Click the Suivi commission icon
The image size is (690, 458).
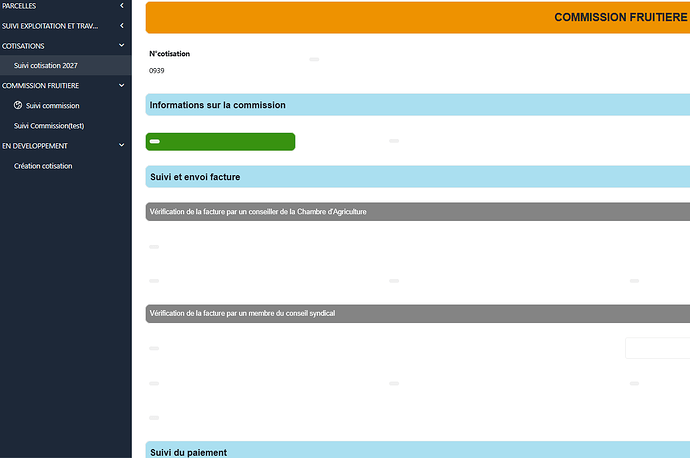[x=18, y=105]
